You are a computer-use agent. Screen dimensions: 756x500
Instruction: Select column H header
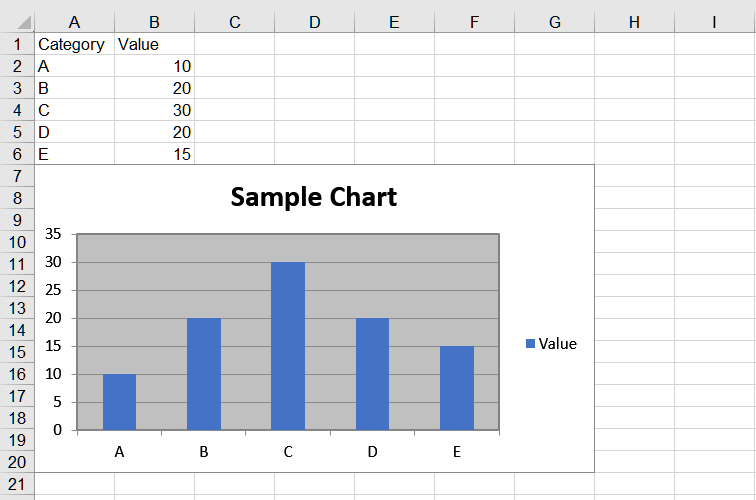pos(634,22)
